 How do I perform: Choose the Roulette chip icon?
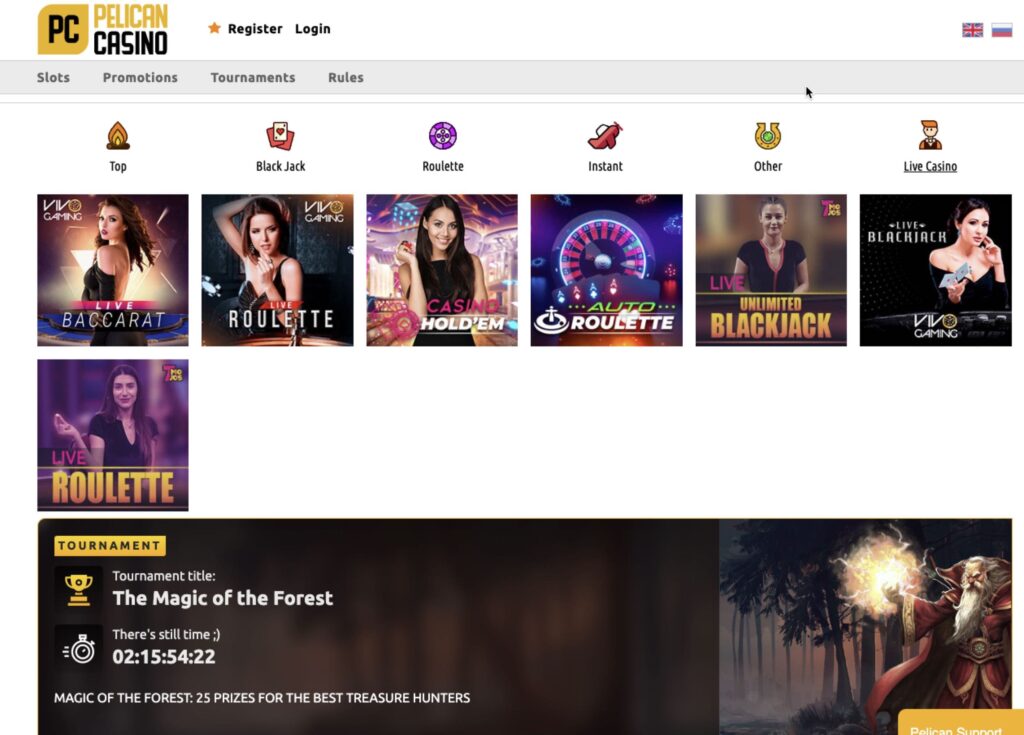(x=443, y=135)
